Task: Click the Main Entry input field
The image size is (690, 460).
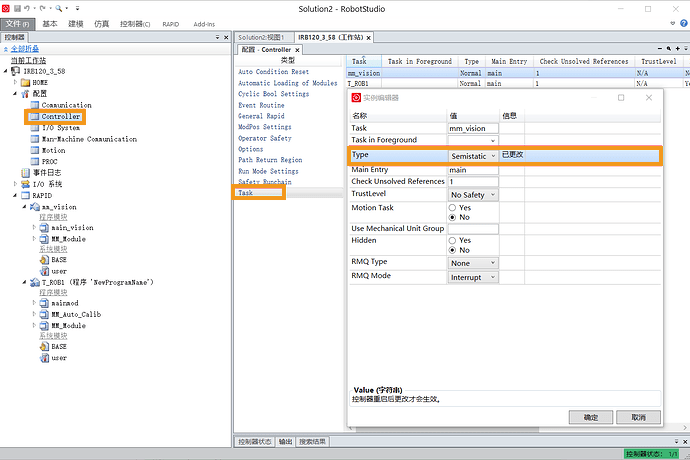Action: point(473,170)
